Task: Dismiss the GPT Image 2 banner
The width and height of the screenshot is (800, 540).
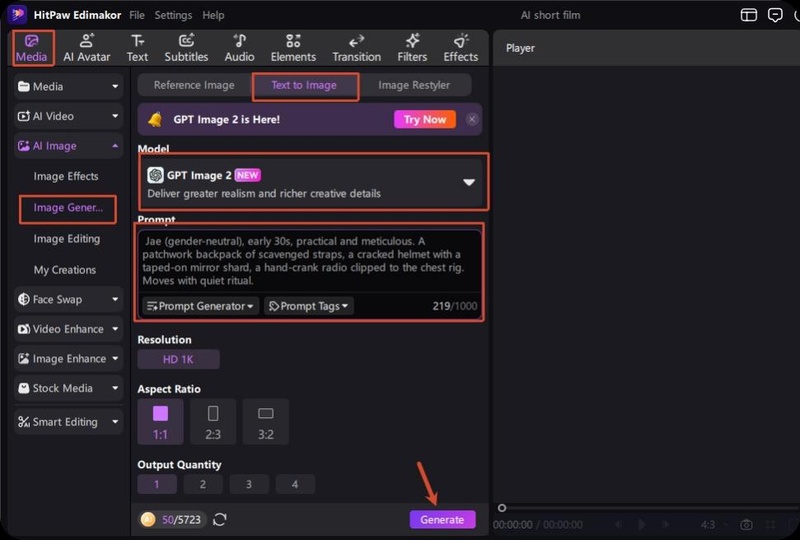Action: pos(472,119)
